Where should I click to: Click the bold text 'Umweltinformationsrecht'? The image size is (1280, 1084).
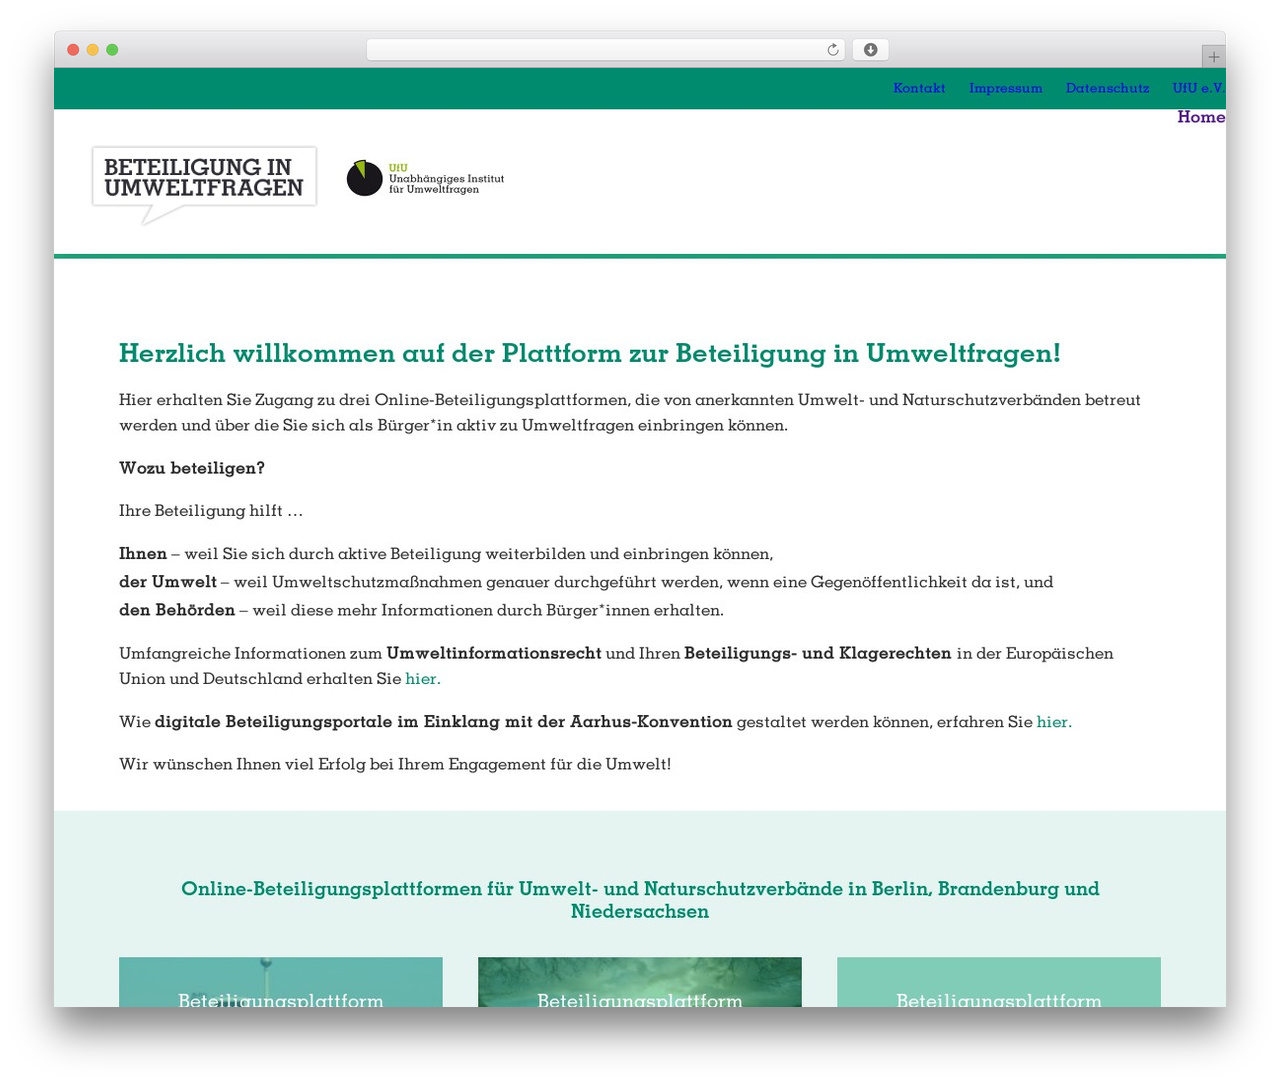pyautogui.click(x=494, y=653)
